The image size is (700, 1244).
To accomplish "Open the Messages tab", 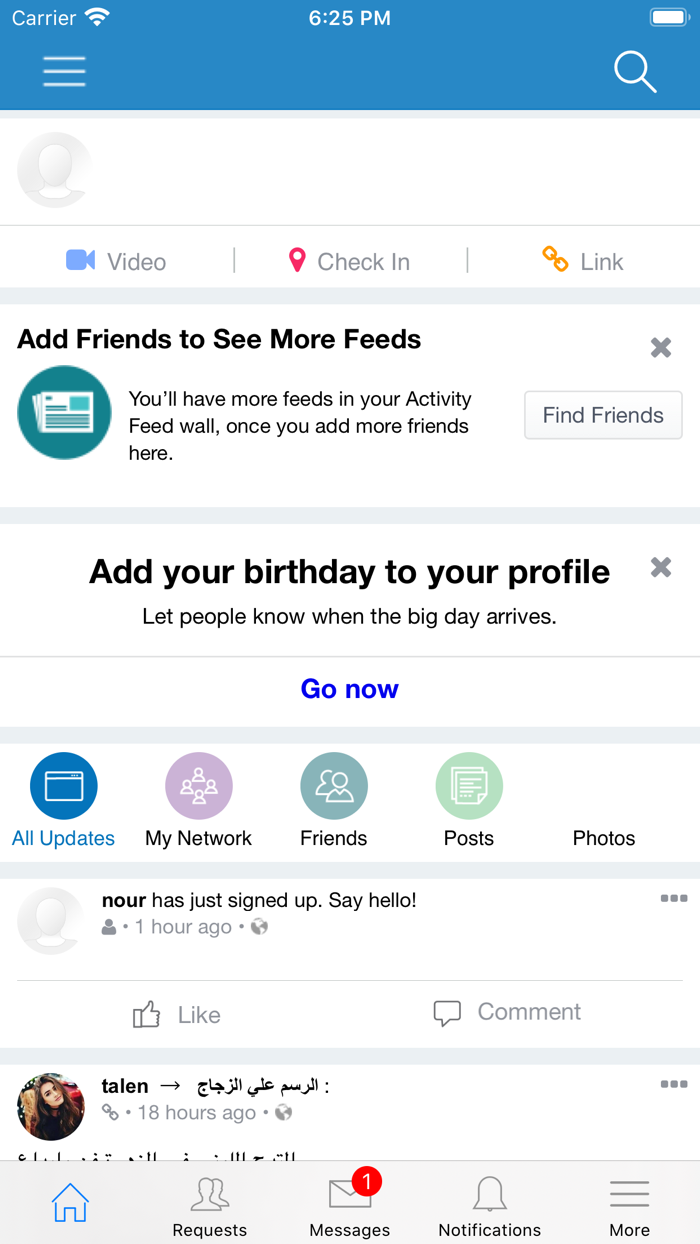I will (350, 1205).
